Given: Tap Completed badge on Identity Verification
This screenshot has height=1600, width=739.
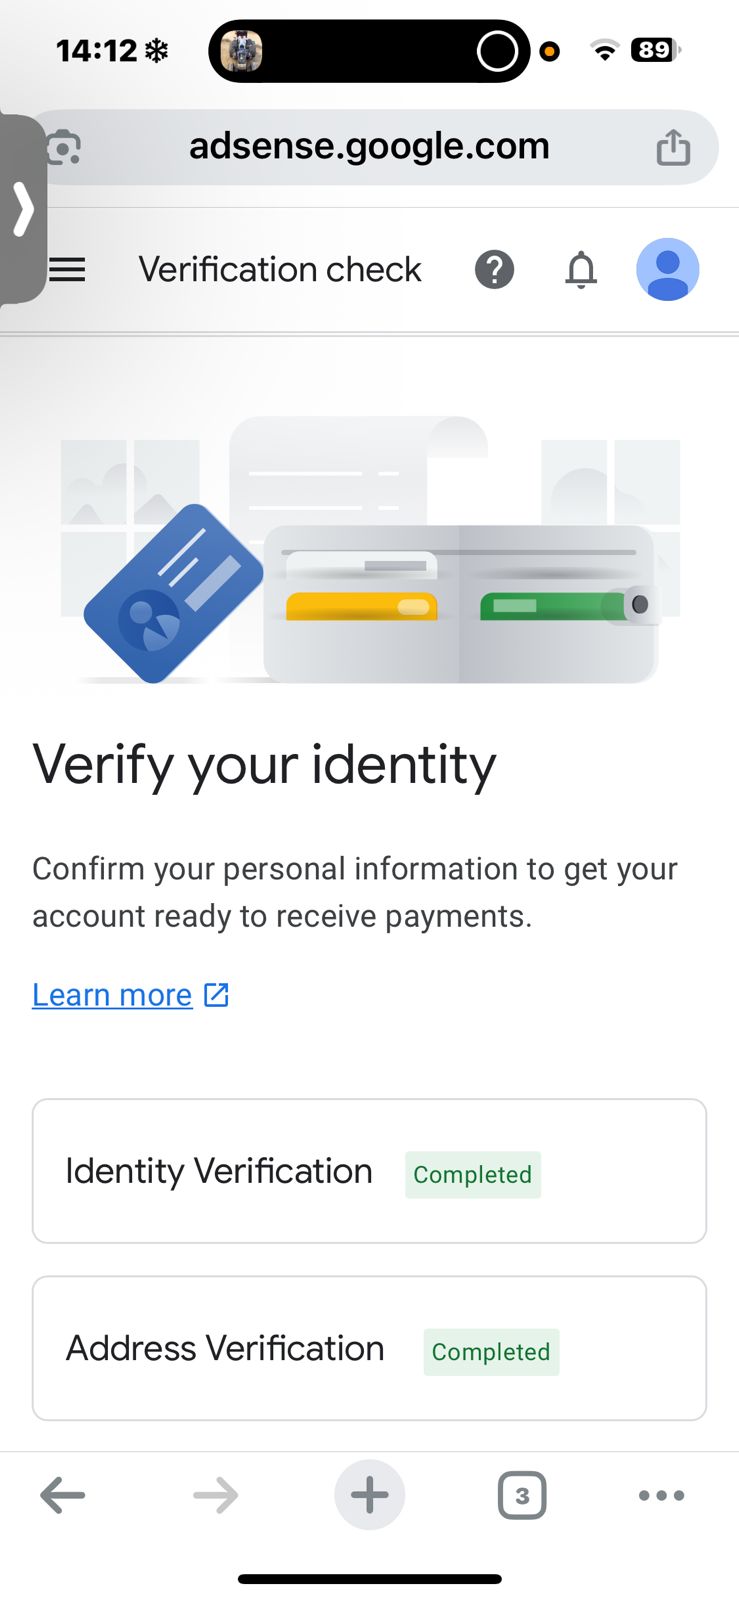Looking at the screenshot, I should click(x=472, y=1175).
